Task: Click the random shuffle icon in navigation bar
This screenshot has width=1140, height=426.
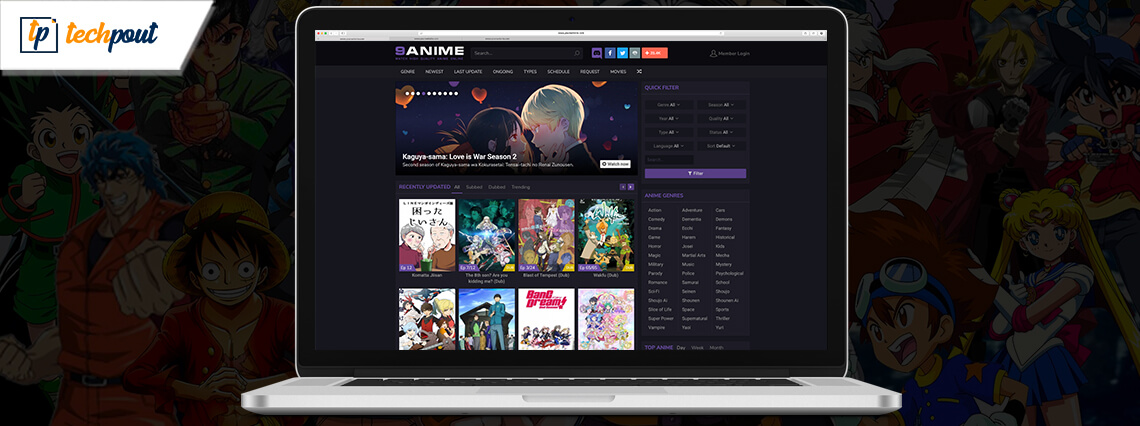Action: 640,72
